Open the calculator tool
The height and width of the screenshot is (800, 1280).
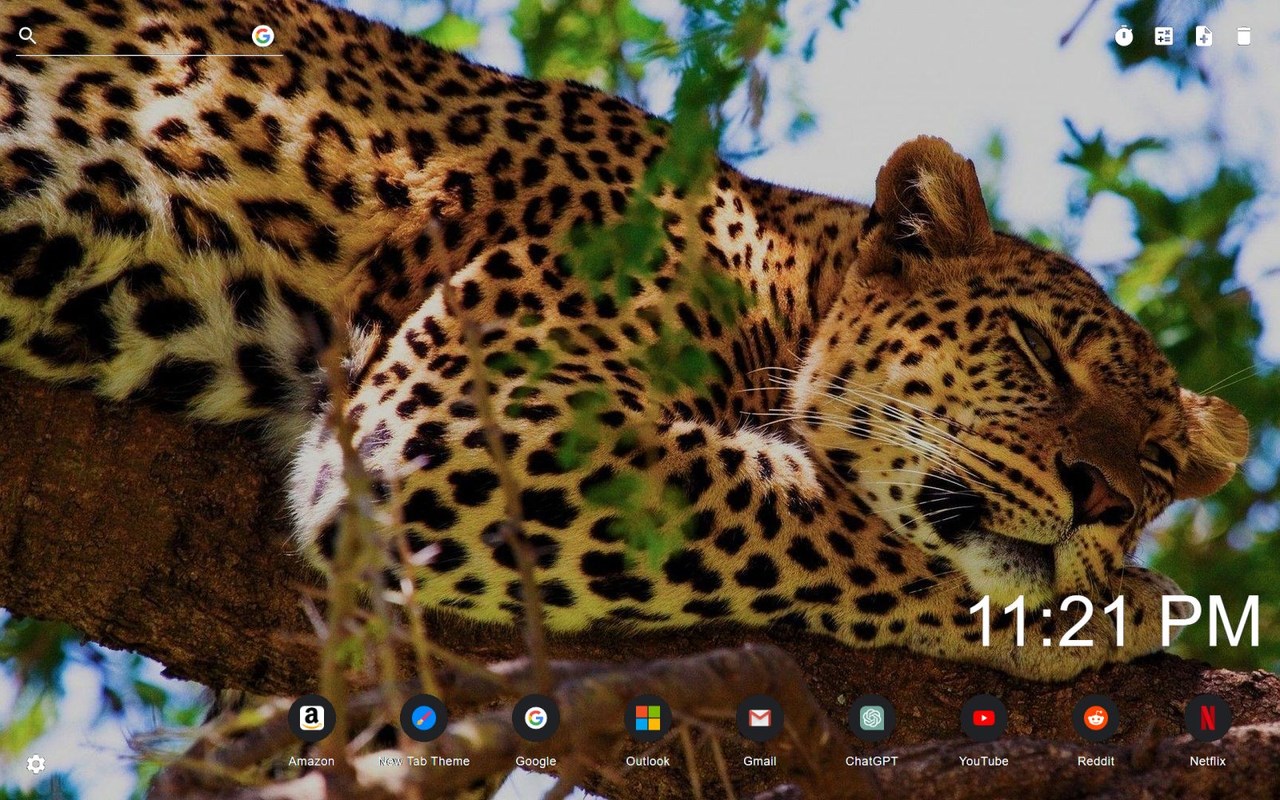tap(1164, 36)
